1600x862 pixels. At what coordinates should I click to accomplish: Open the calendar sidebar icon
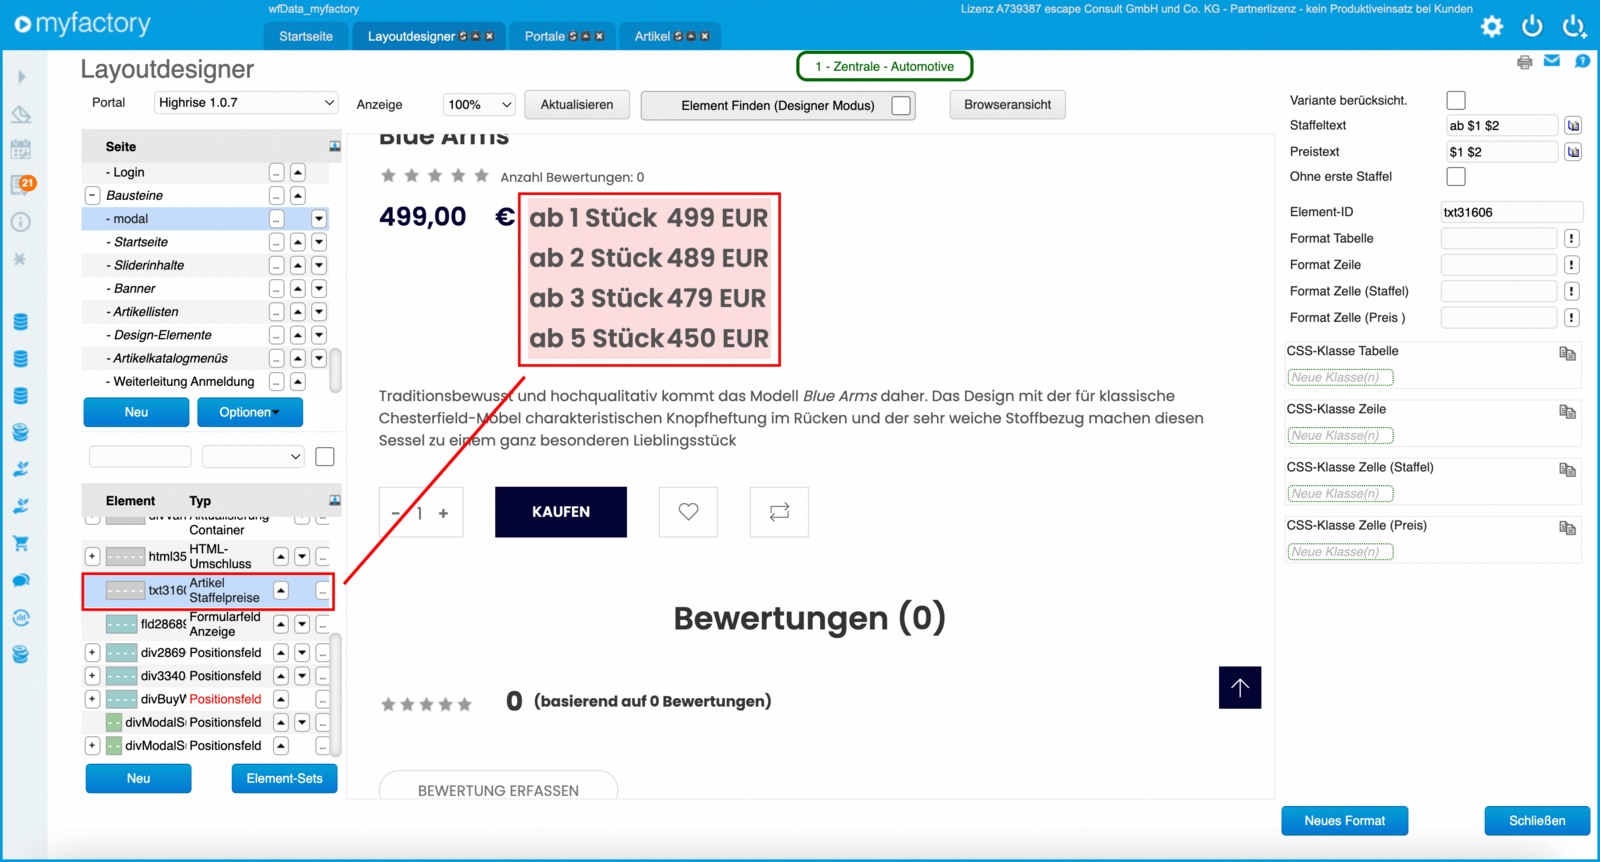coord(21,149)
